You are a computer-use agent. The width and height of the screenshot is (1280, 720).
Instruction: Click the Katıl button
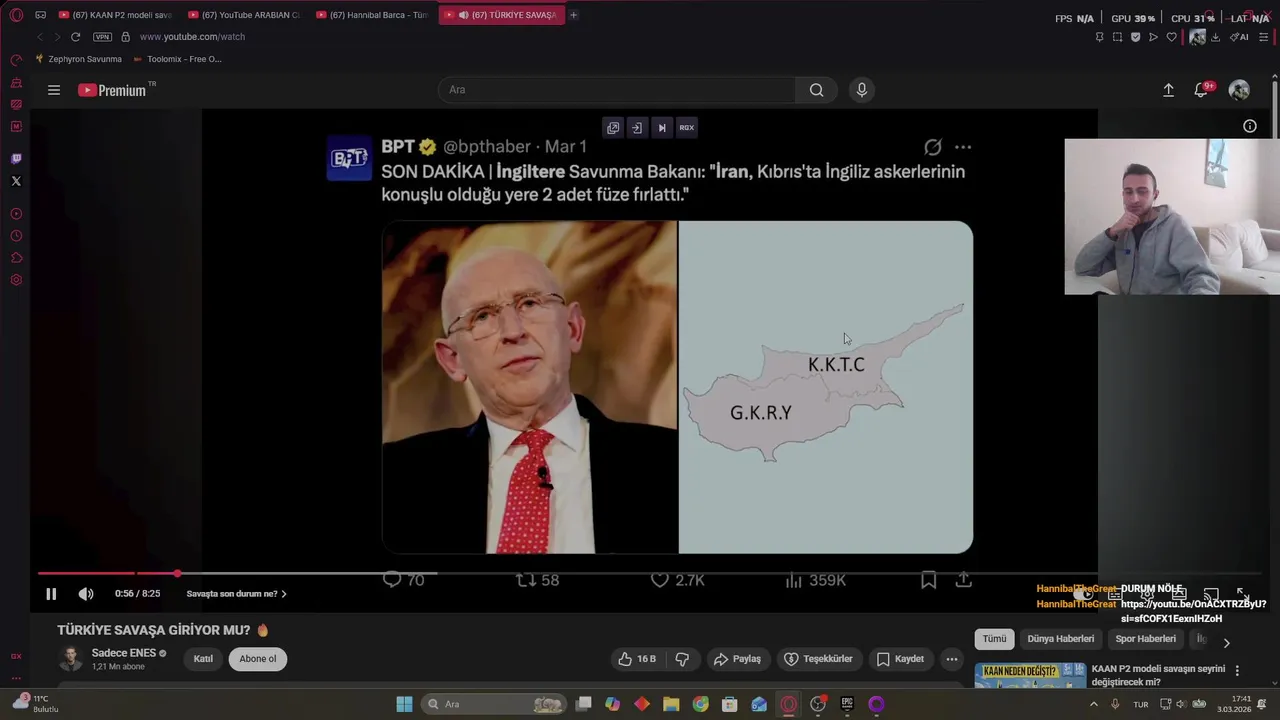click(203, 659)
